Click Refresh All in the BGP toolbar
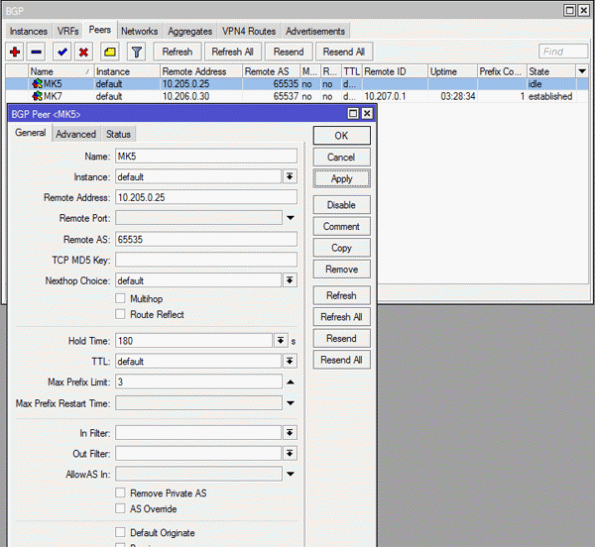Viewport: 595px width, 547px height. [x=233, y=52]
